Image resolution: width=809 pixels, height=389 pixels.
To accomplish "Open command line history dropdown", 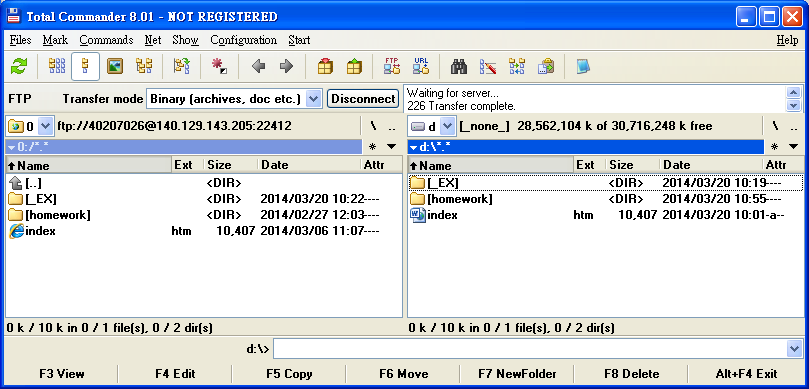I will coord(795,349).
